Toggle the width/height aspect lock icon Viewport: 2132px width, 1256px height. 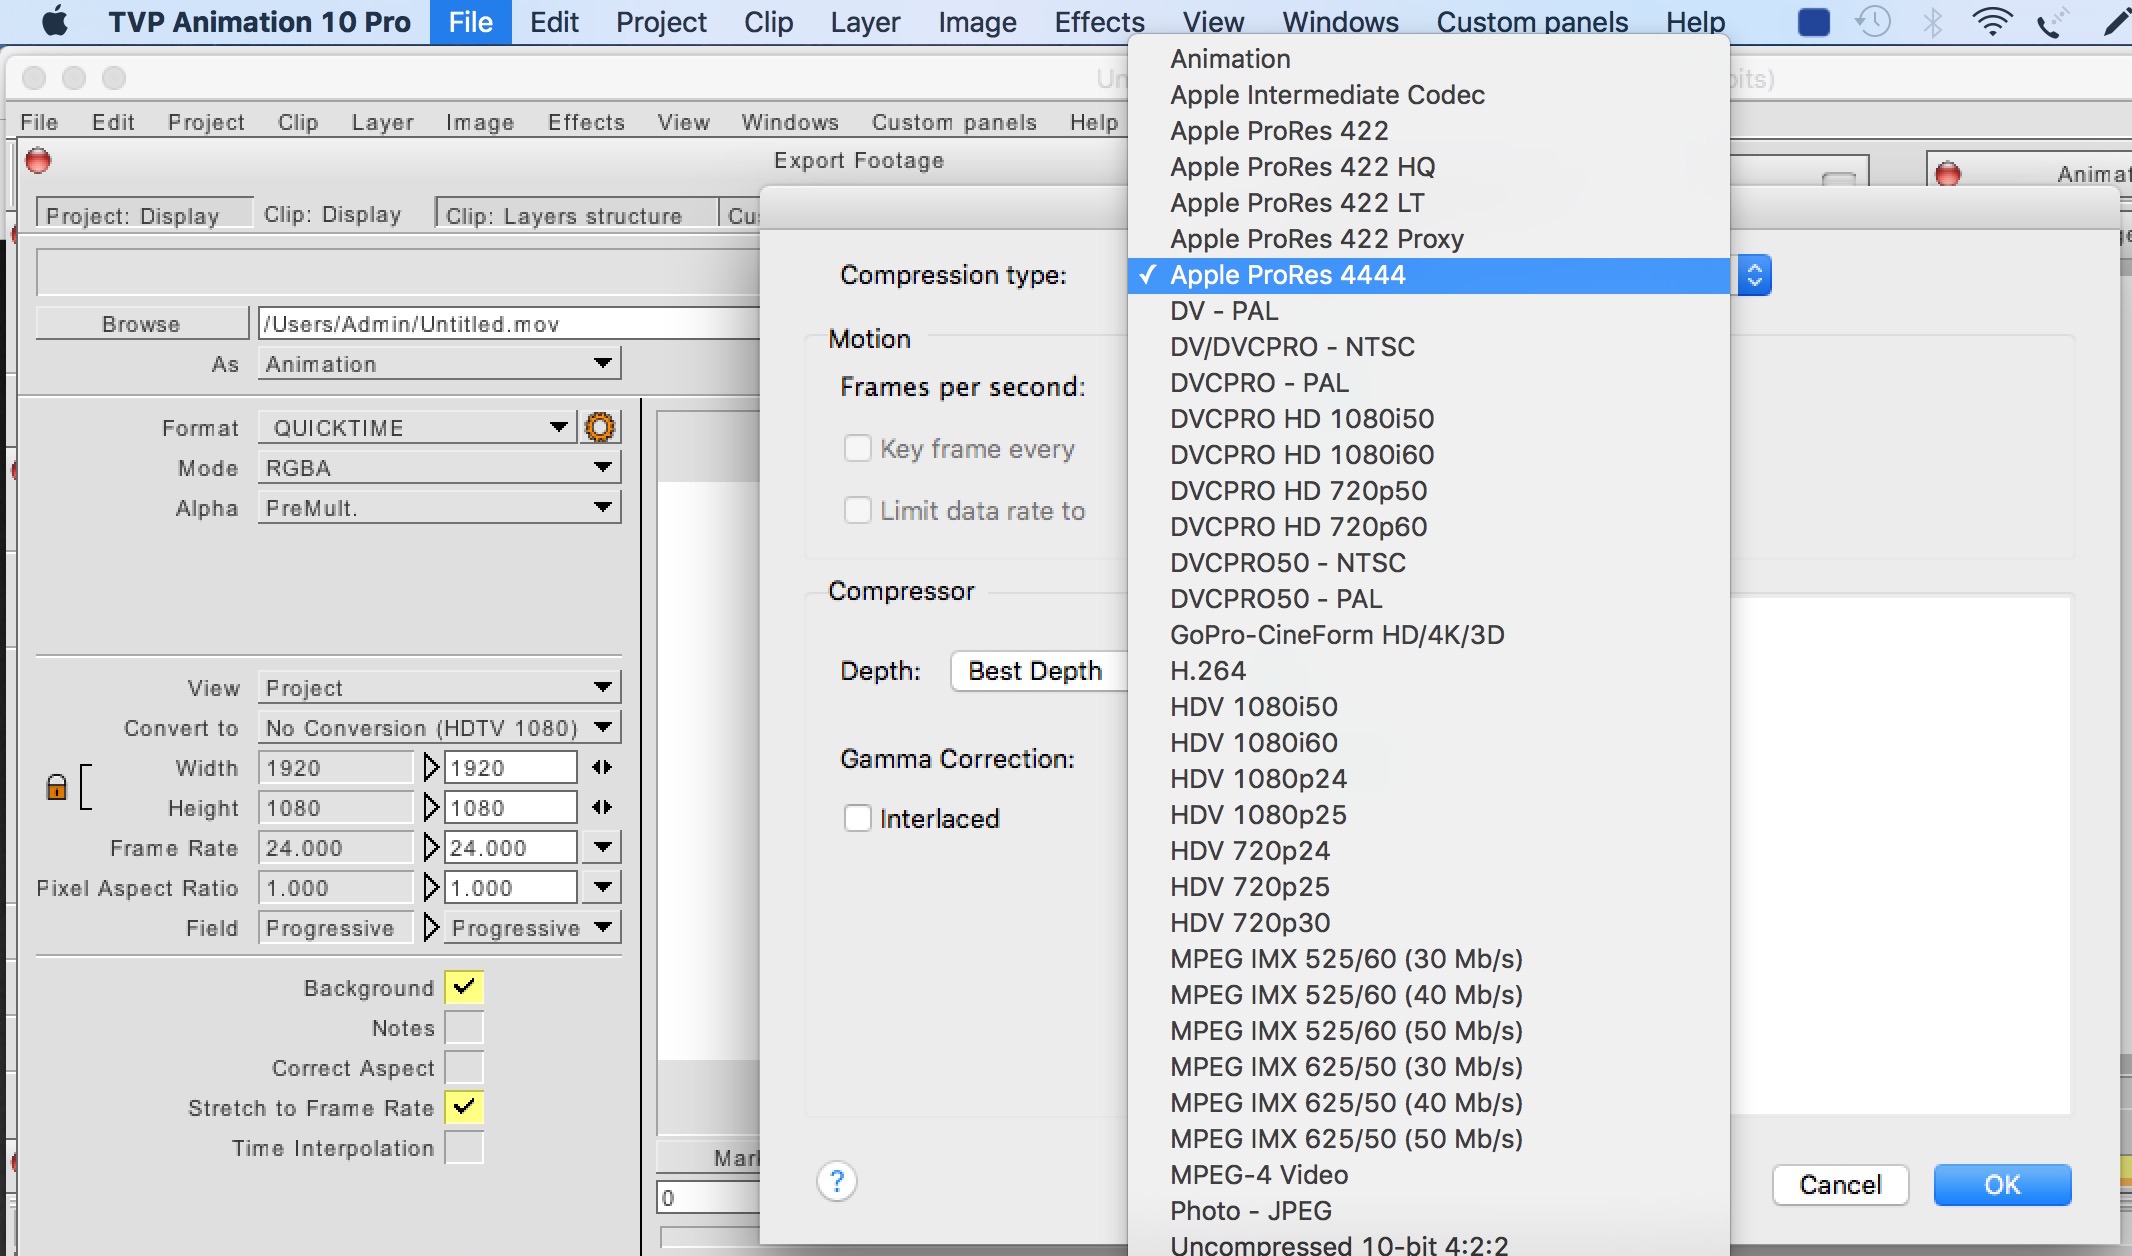pos(57,787)
